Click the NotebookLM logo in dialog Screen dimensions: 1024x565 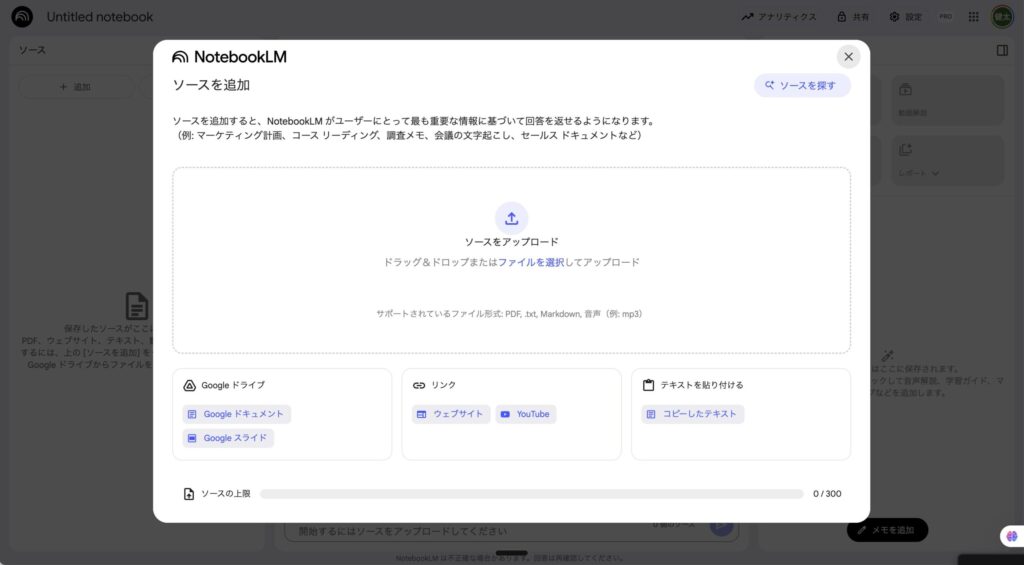click(229, 57)
